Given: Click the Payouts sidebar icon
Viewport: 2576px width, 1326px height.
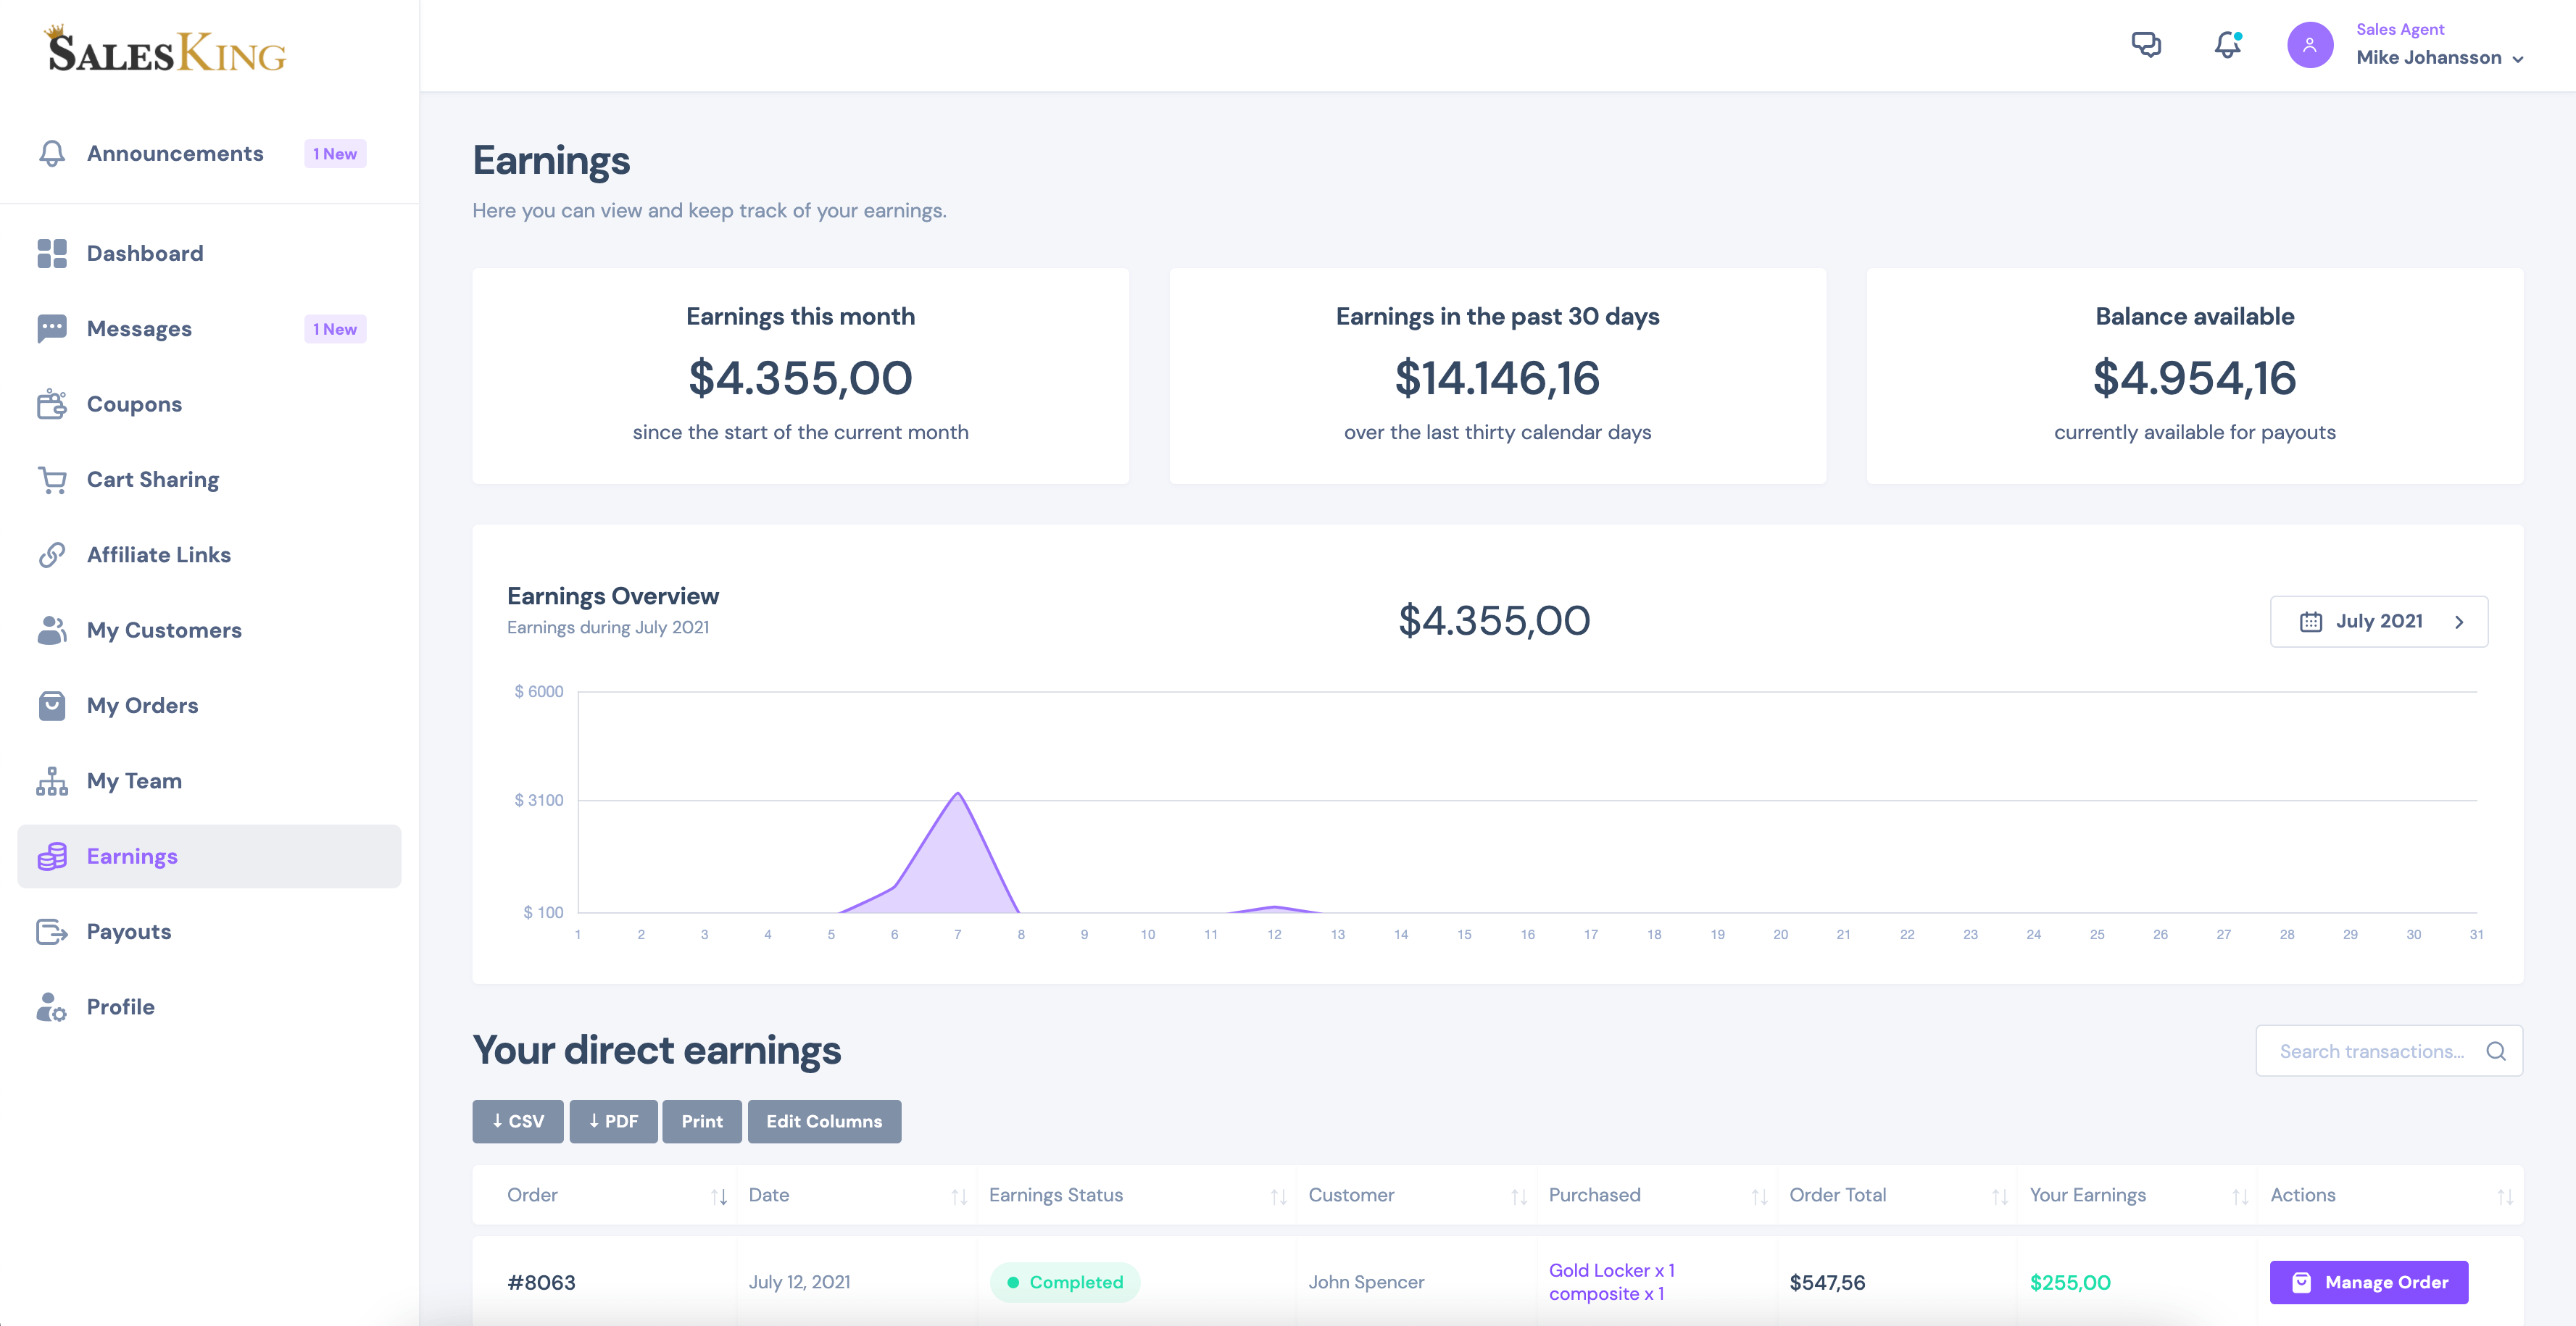Looking at the screenshot, I should point(51,930).
